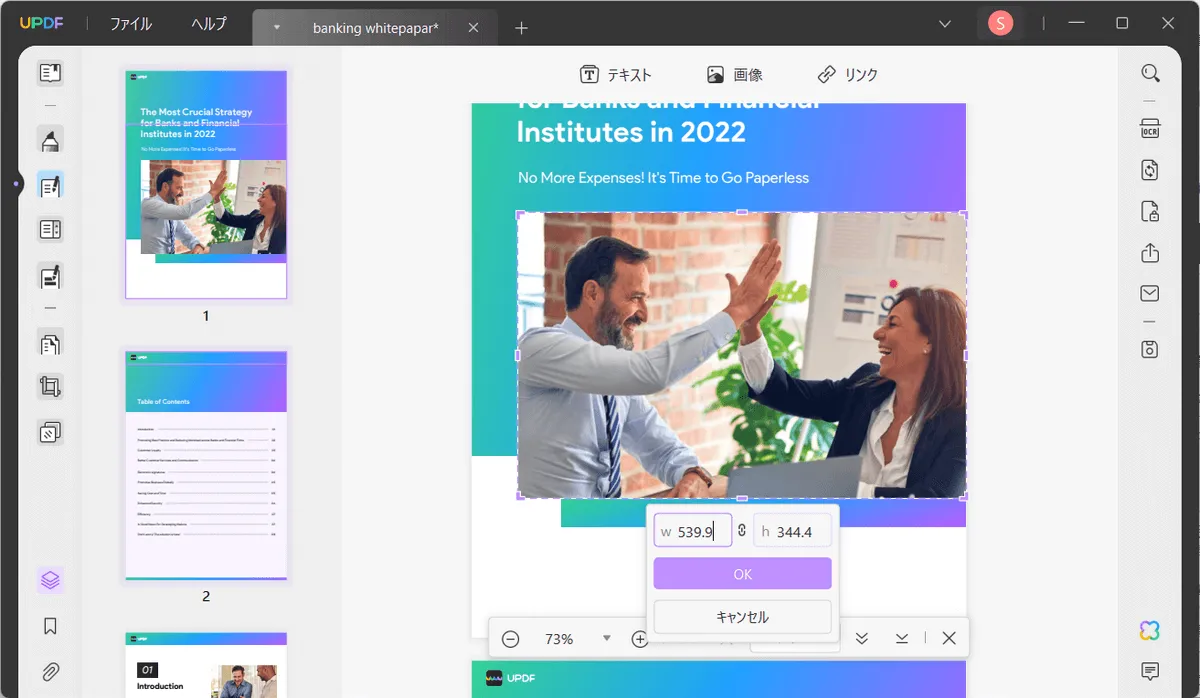Click the 73% zoom value
Viewport: 1200px width, 698px height.
(x=559, y=638)
